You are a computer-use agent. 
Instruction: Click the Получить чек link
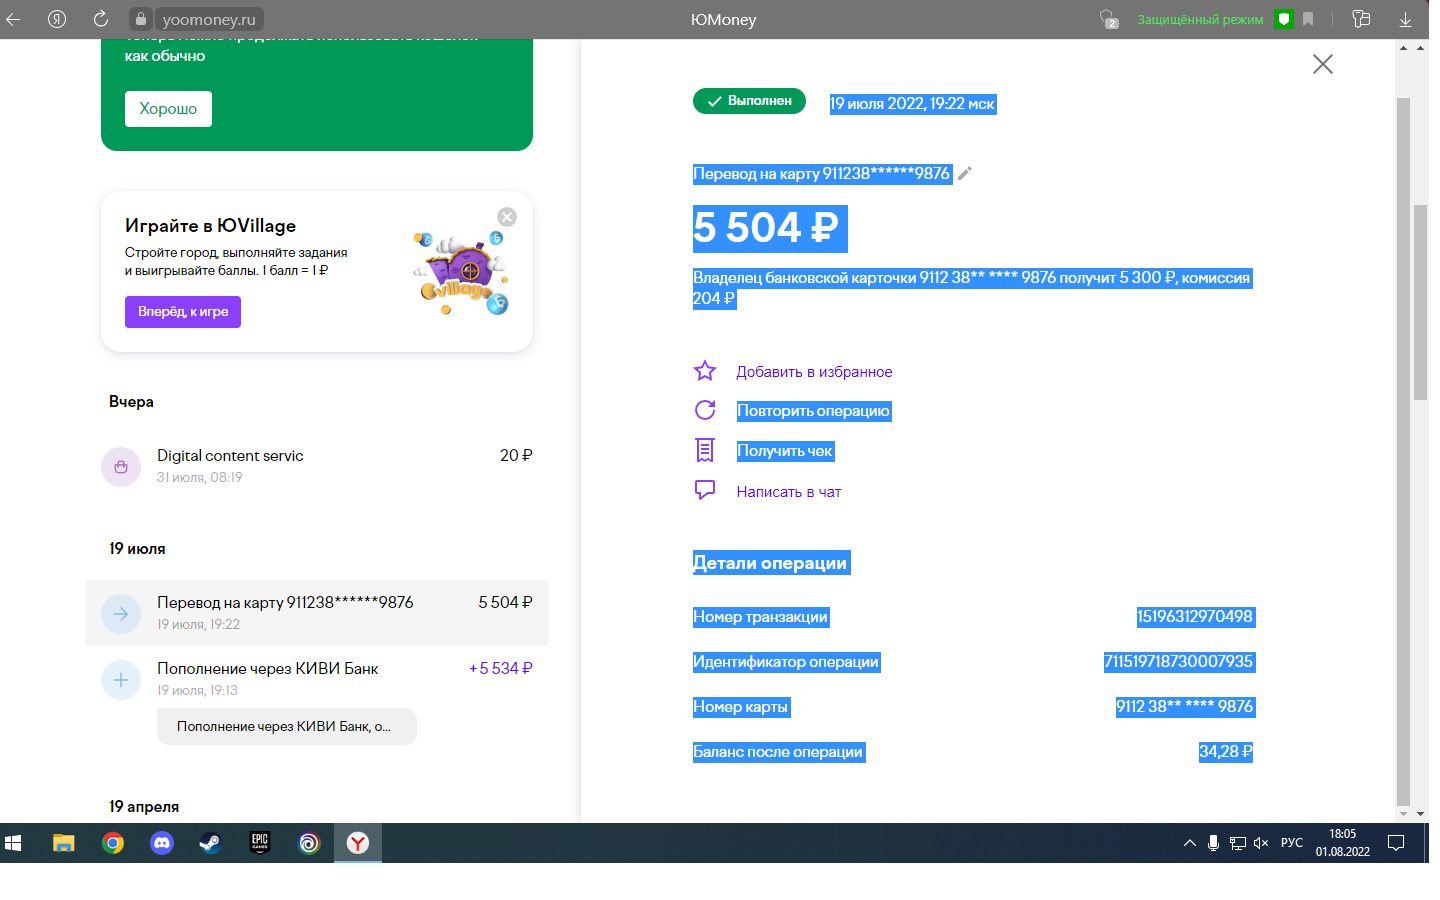785,451
